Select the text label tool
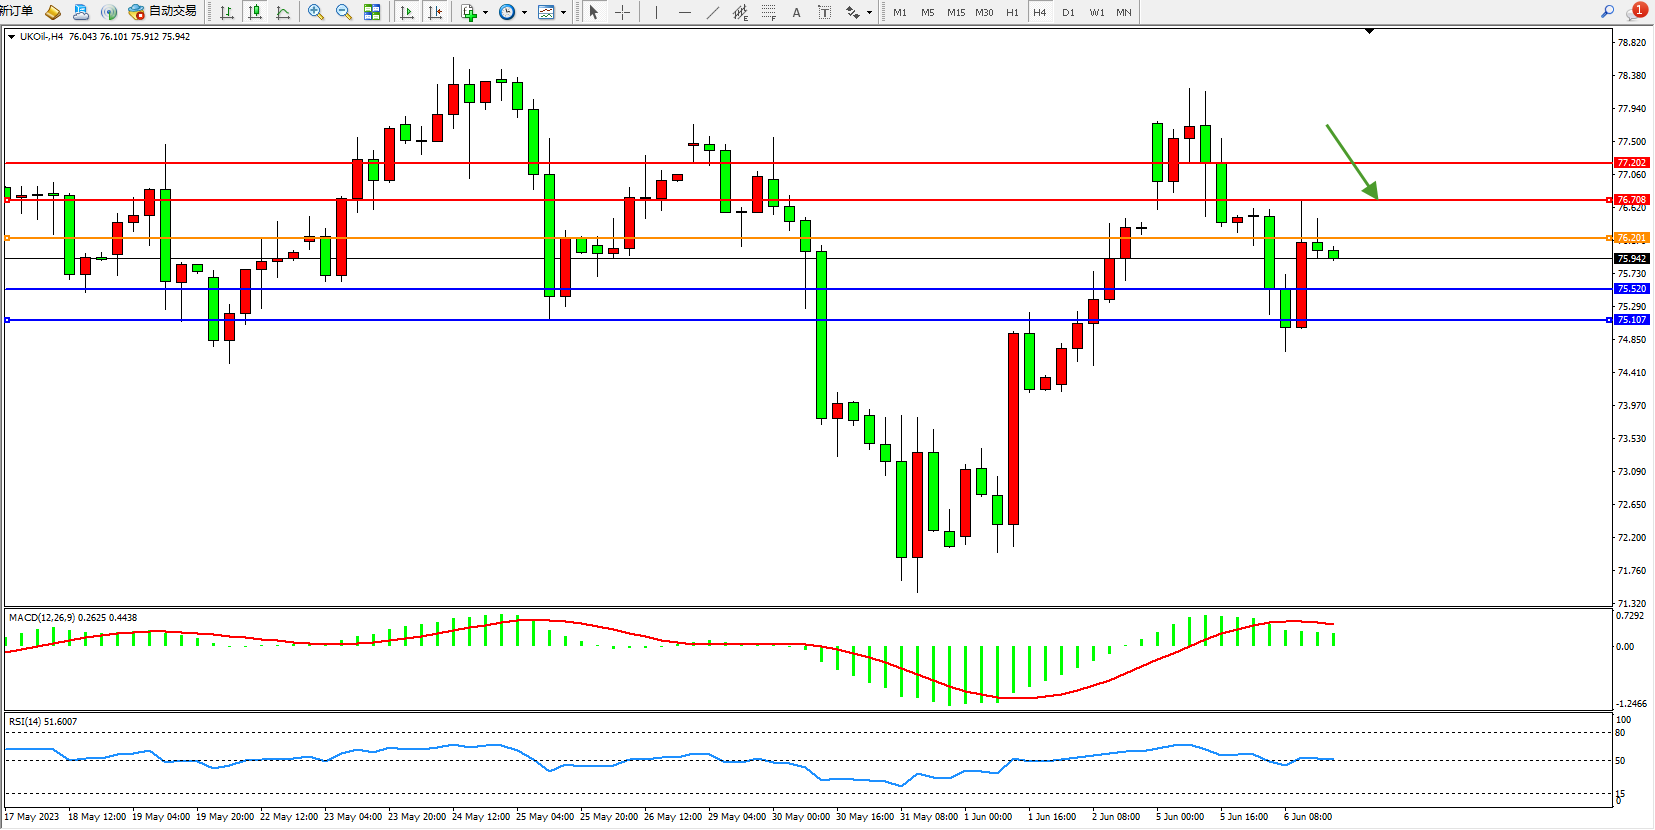This screenshot has width=1655, height=830. tap(796, 12)
